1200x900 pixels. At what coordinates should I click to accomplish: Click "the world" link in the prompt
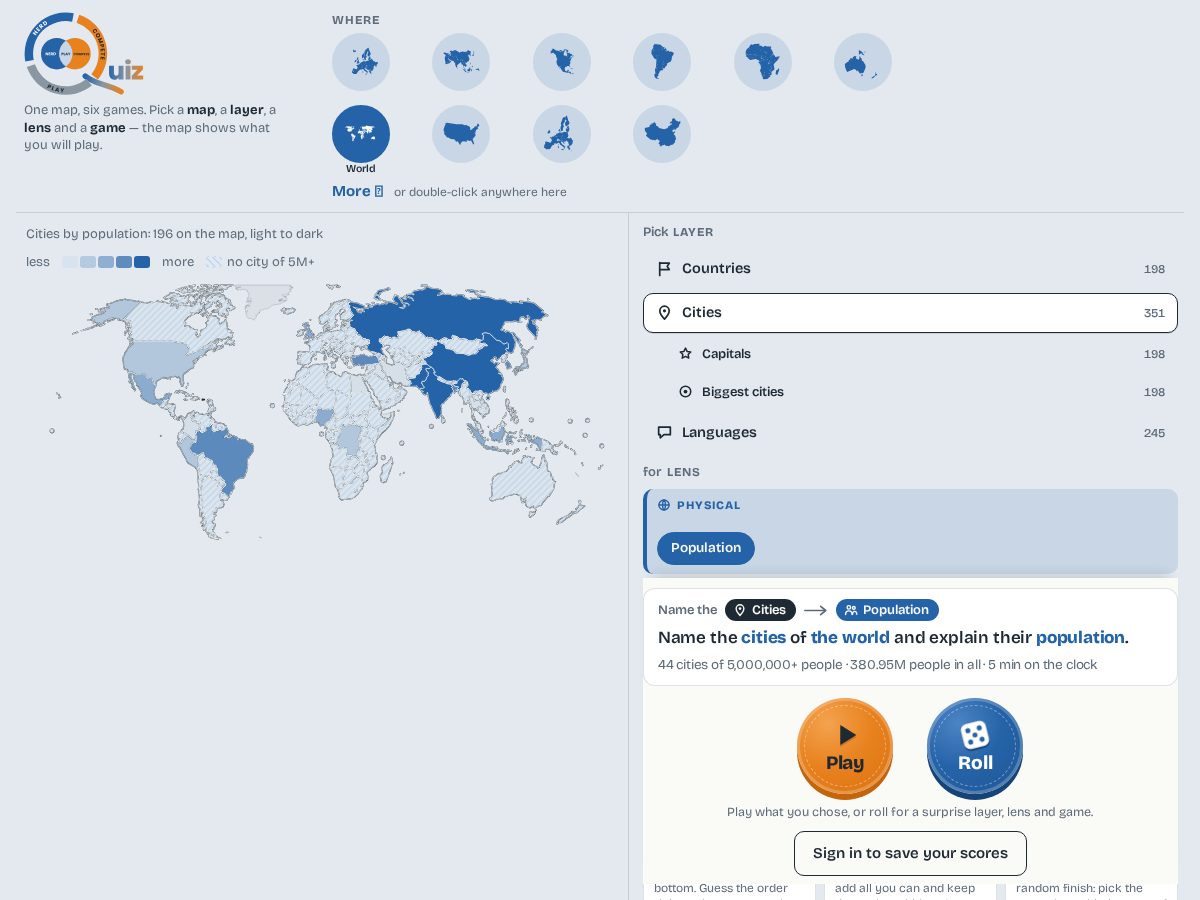(850, 638)
